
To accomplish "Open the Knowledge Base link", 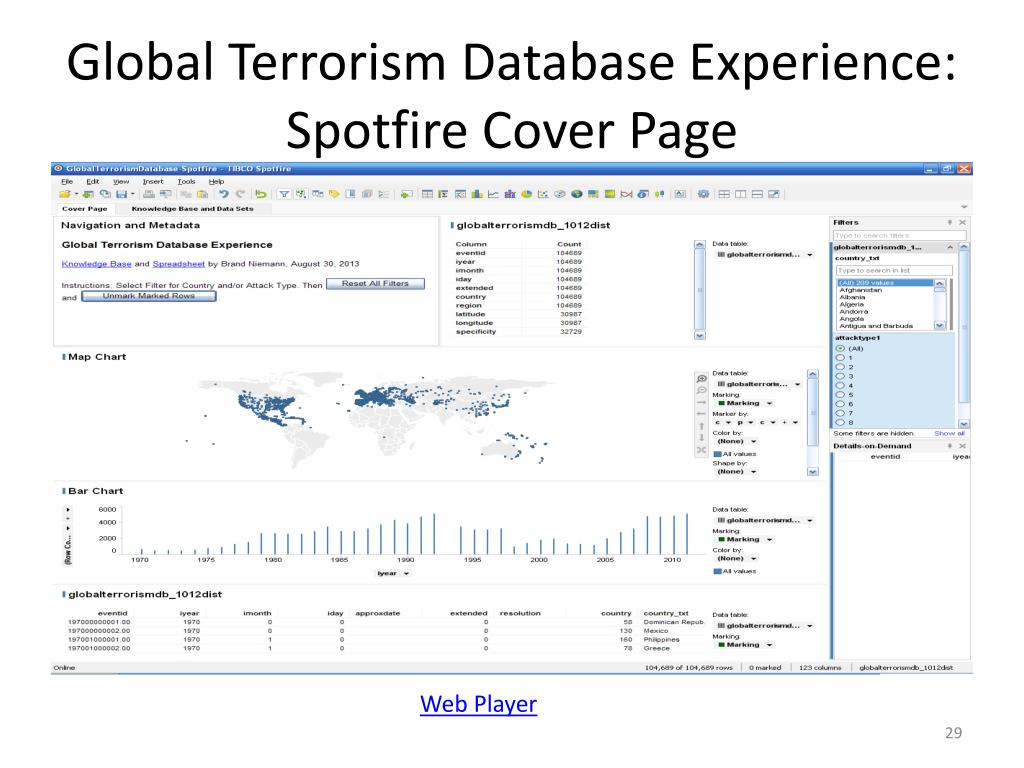I will tap(97, 264).
